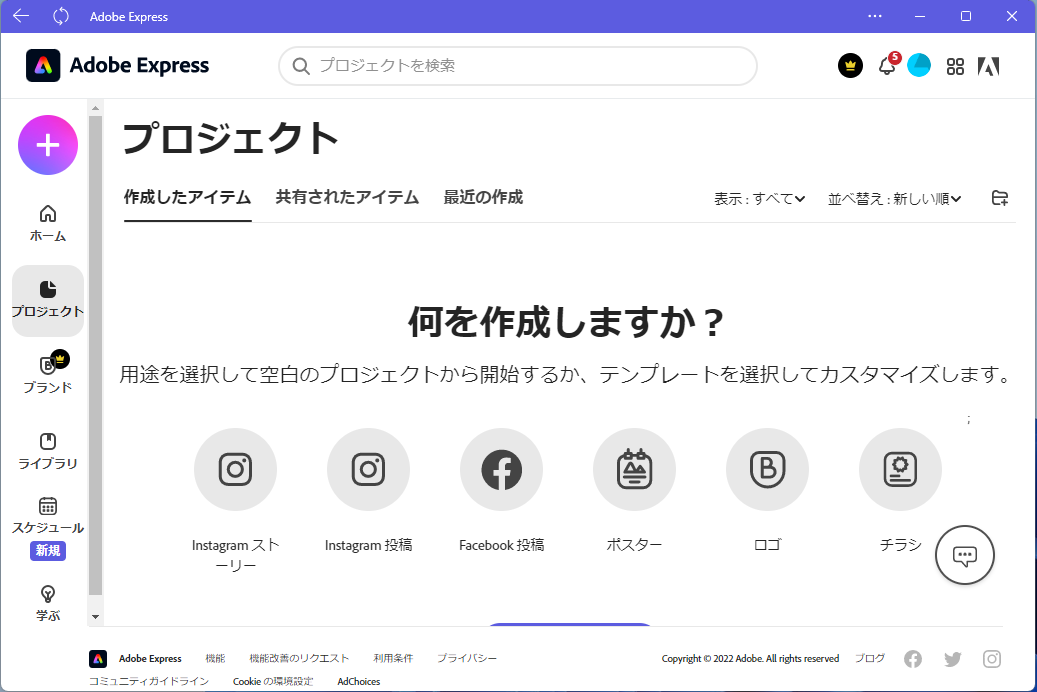Open the 機能 footer link
Viewport: 1037px width, 692px height.
coord(215,658)
